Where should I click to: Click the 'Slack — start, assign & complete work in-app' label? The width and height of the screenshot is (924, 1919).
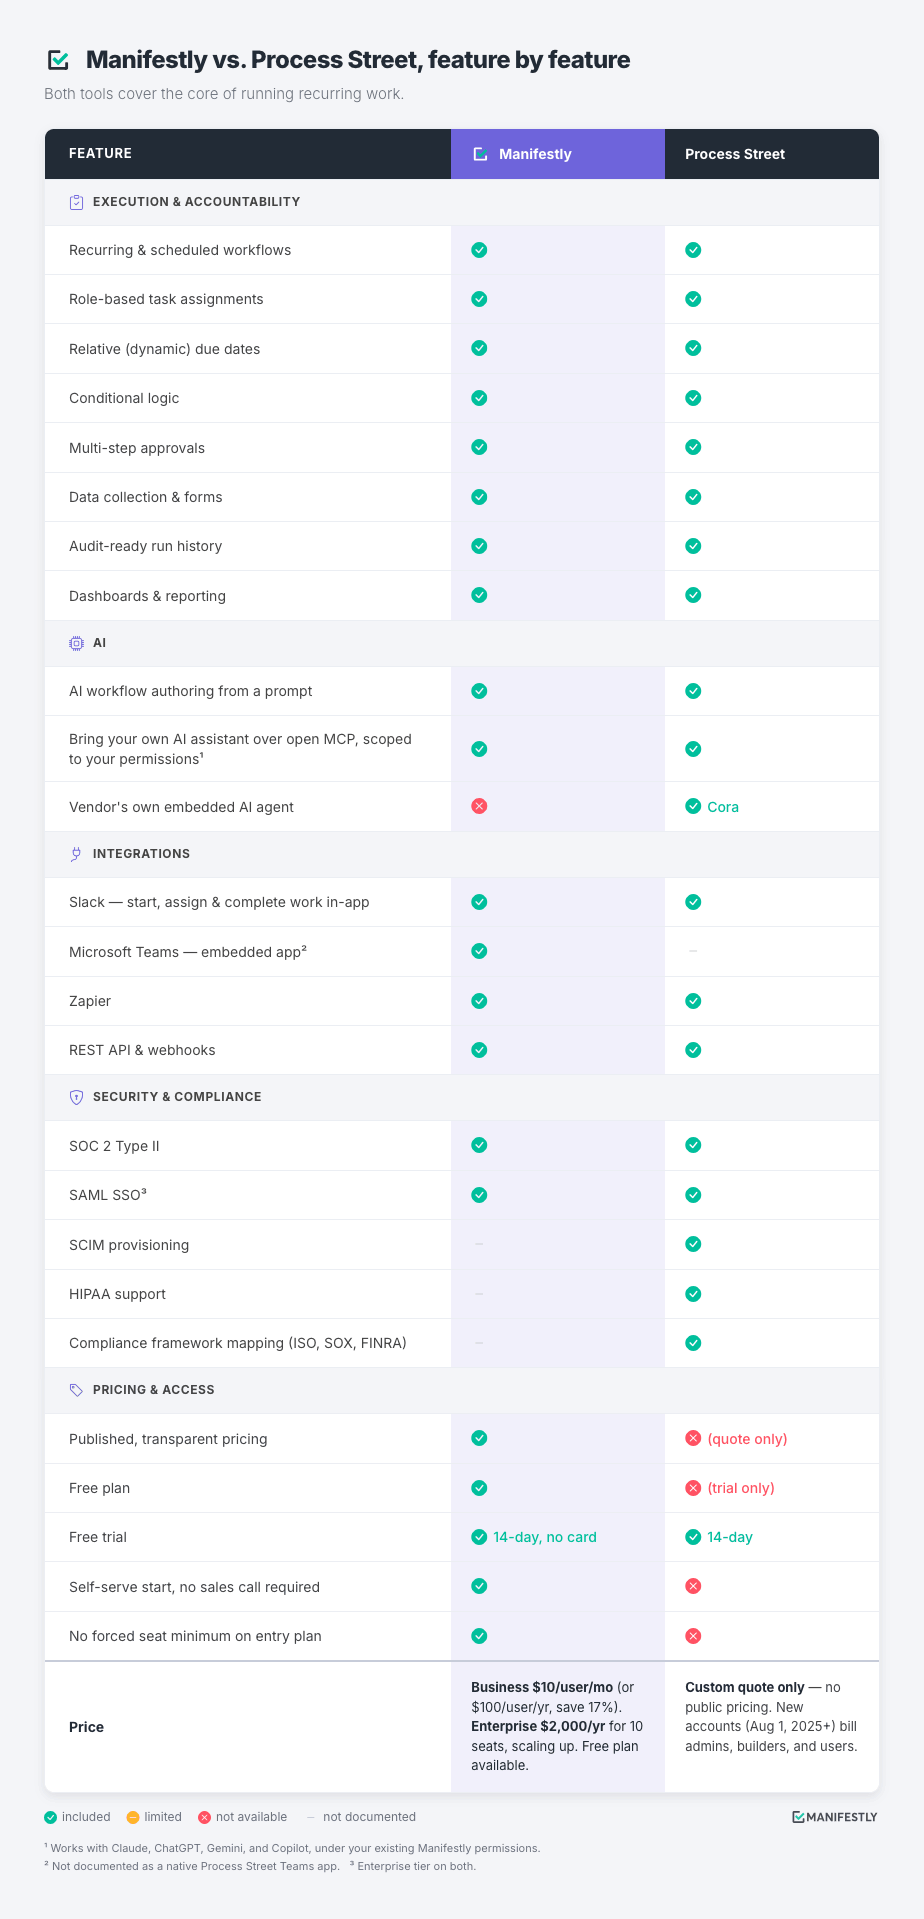coord(219,902)
